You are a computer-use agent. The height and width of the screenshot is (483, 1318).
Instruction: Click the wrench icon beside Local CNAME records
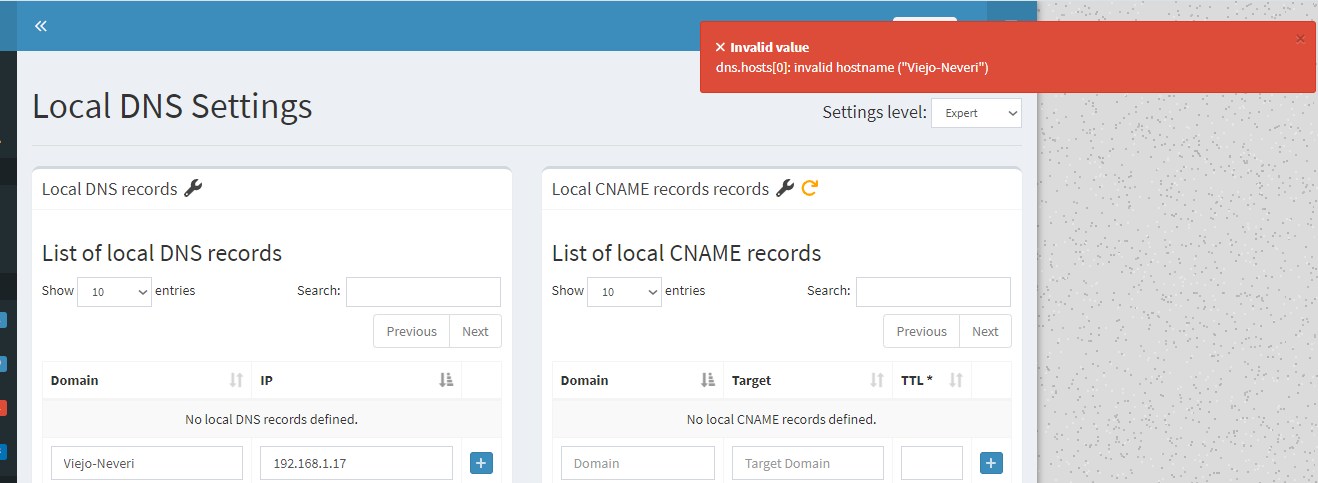[785, 188]
